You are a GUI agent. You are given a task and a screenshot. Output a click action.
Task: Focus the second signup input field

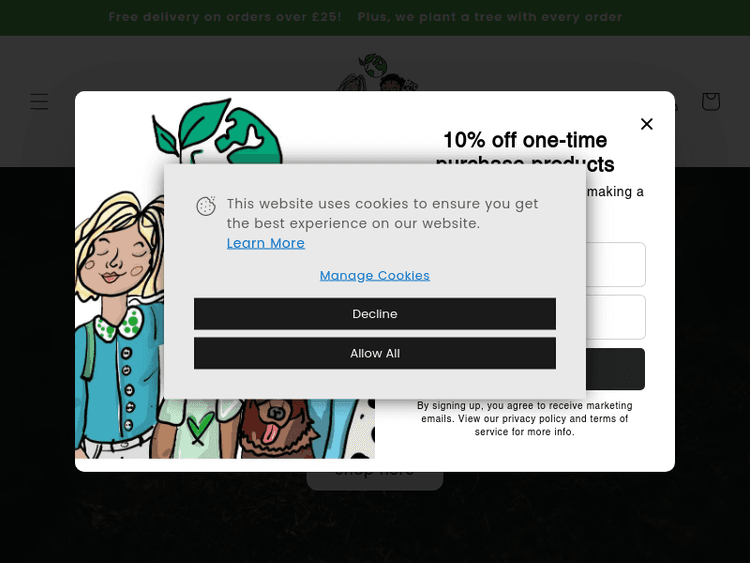pyautogui.click(x=615, y=317)
